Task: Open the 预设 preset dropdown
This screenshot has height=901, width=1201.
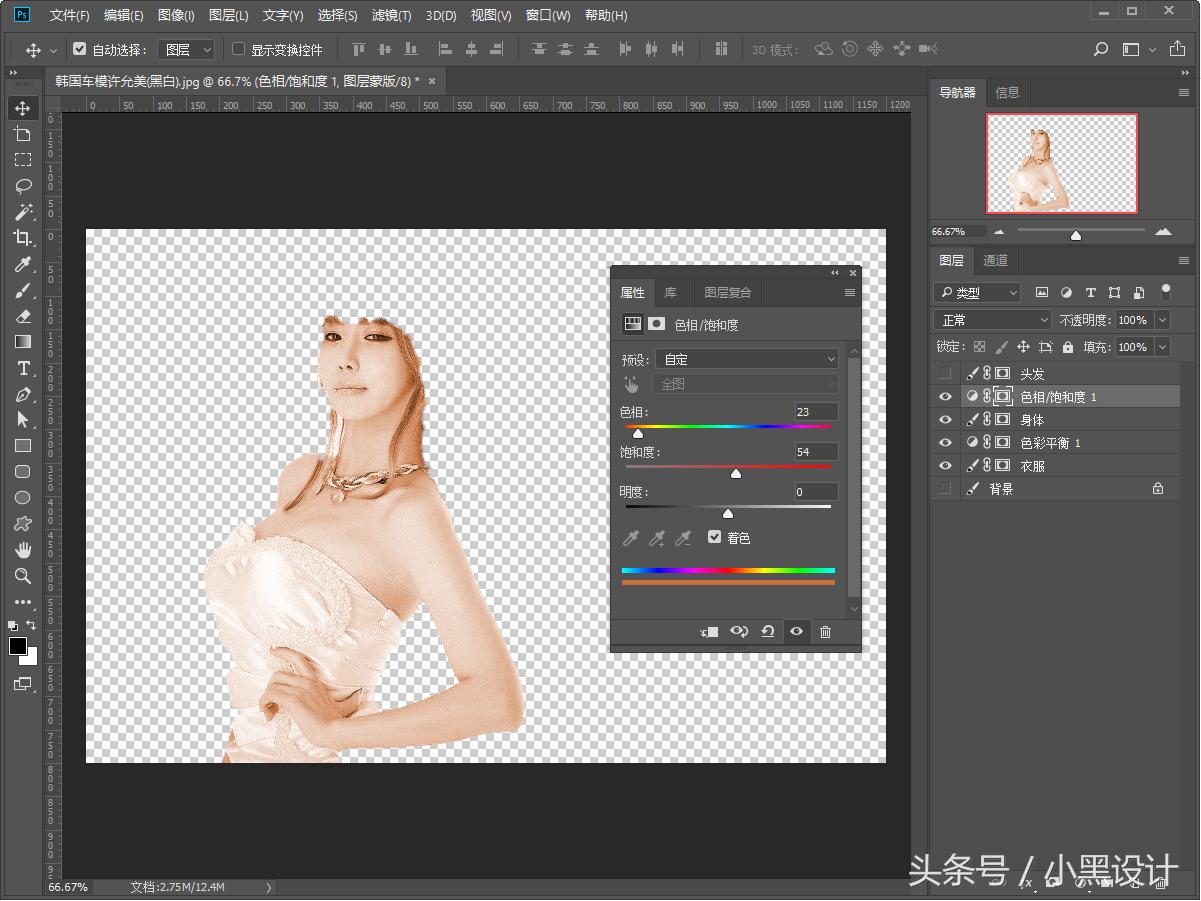Action: pos(746,359)
